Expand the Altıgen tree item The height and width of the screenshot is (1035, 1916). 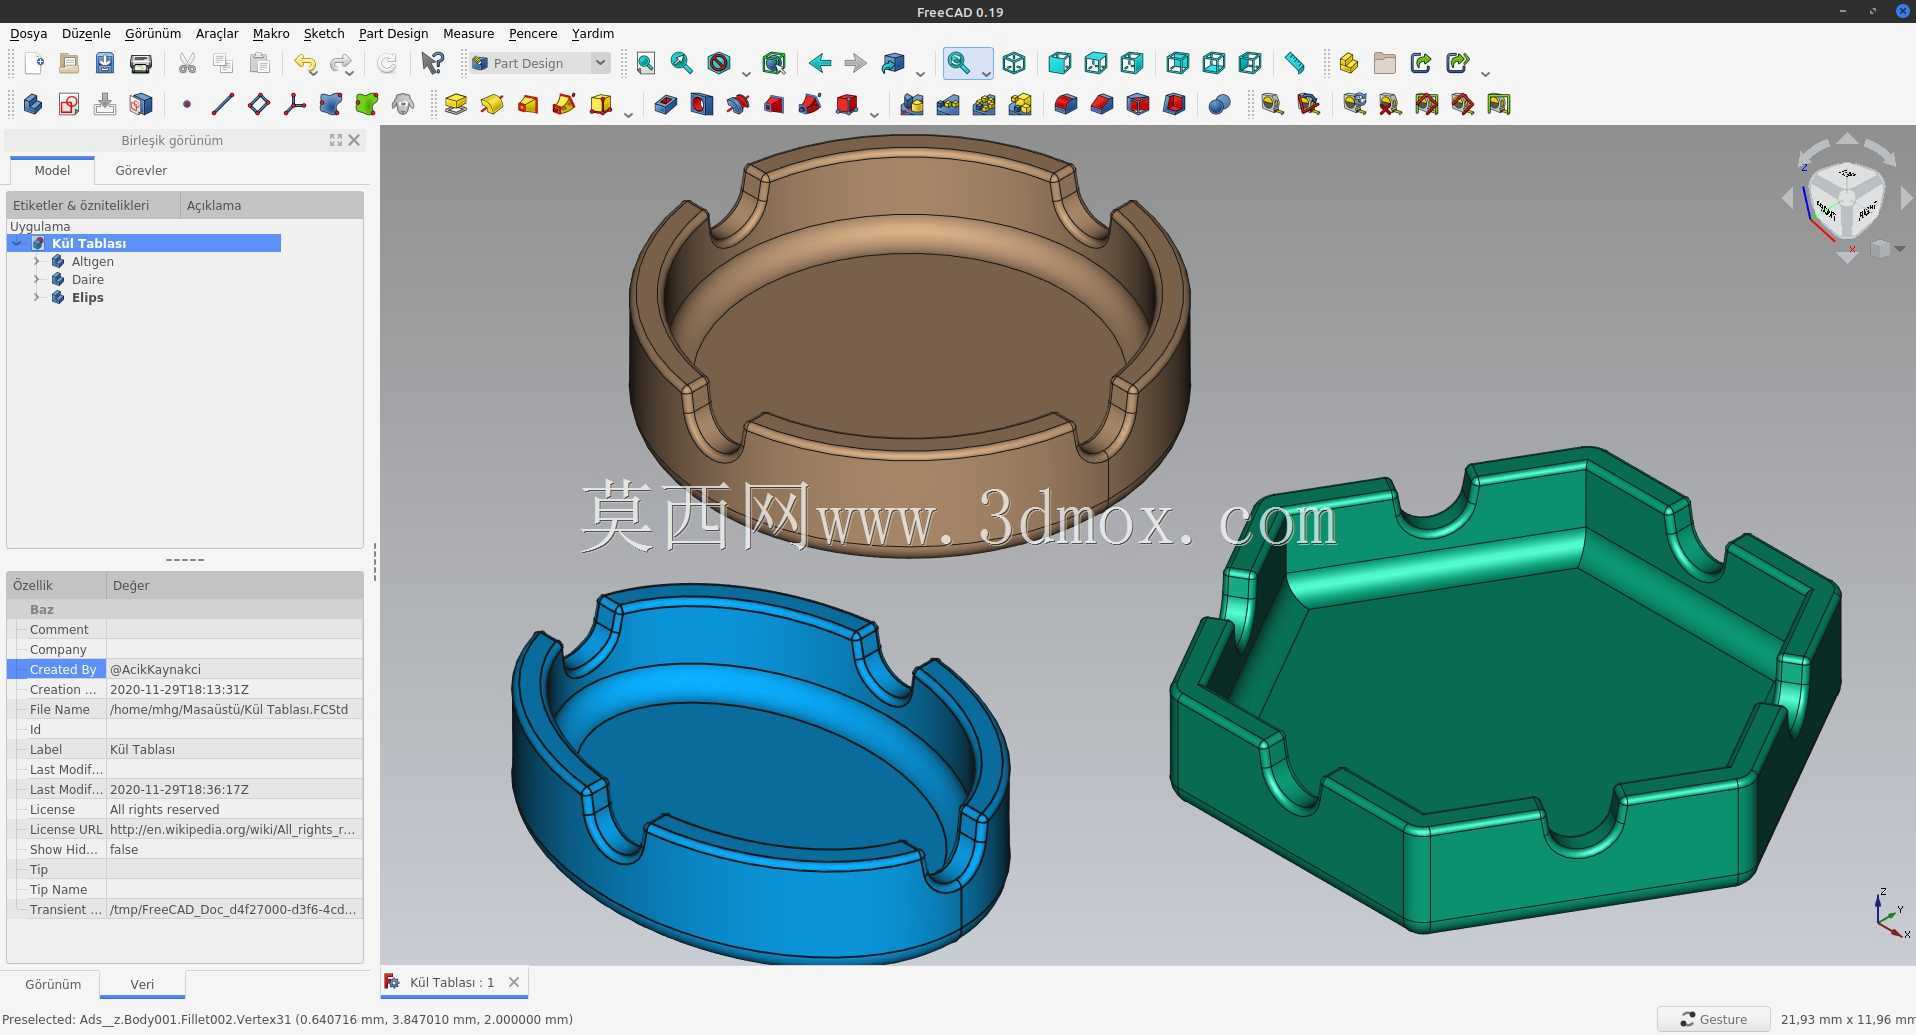[x=37, y=262]
